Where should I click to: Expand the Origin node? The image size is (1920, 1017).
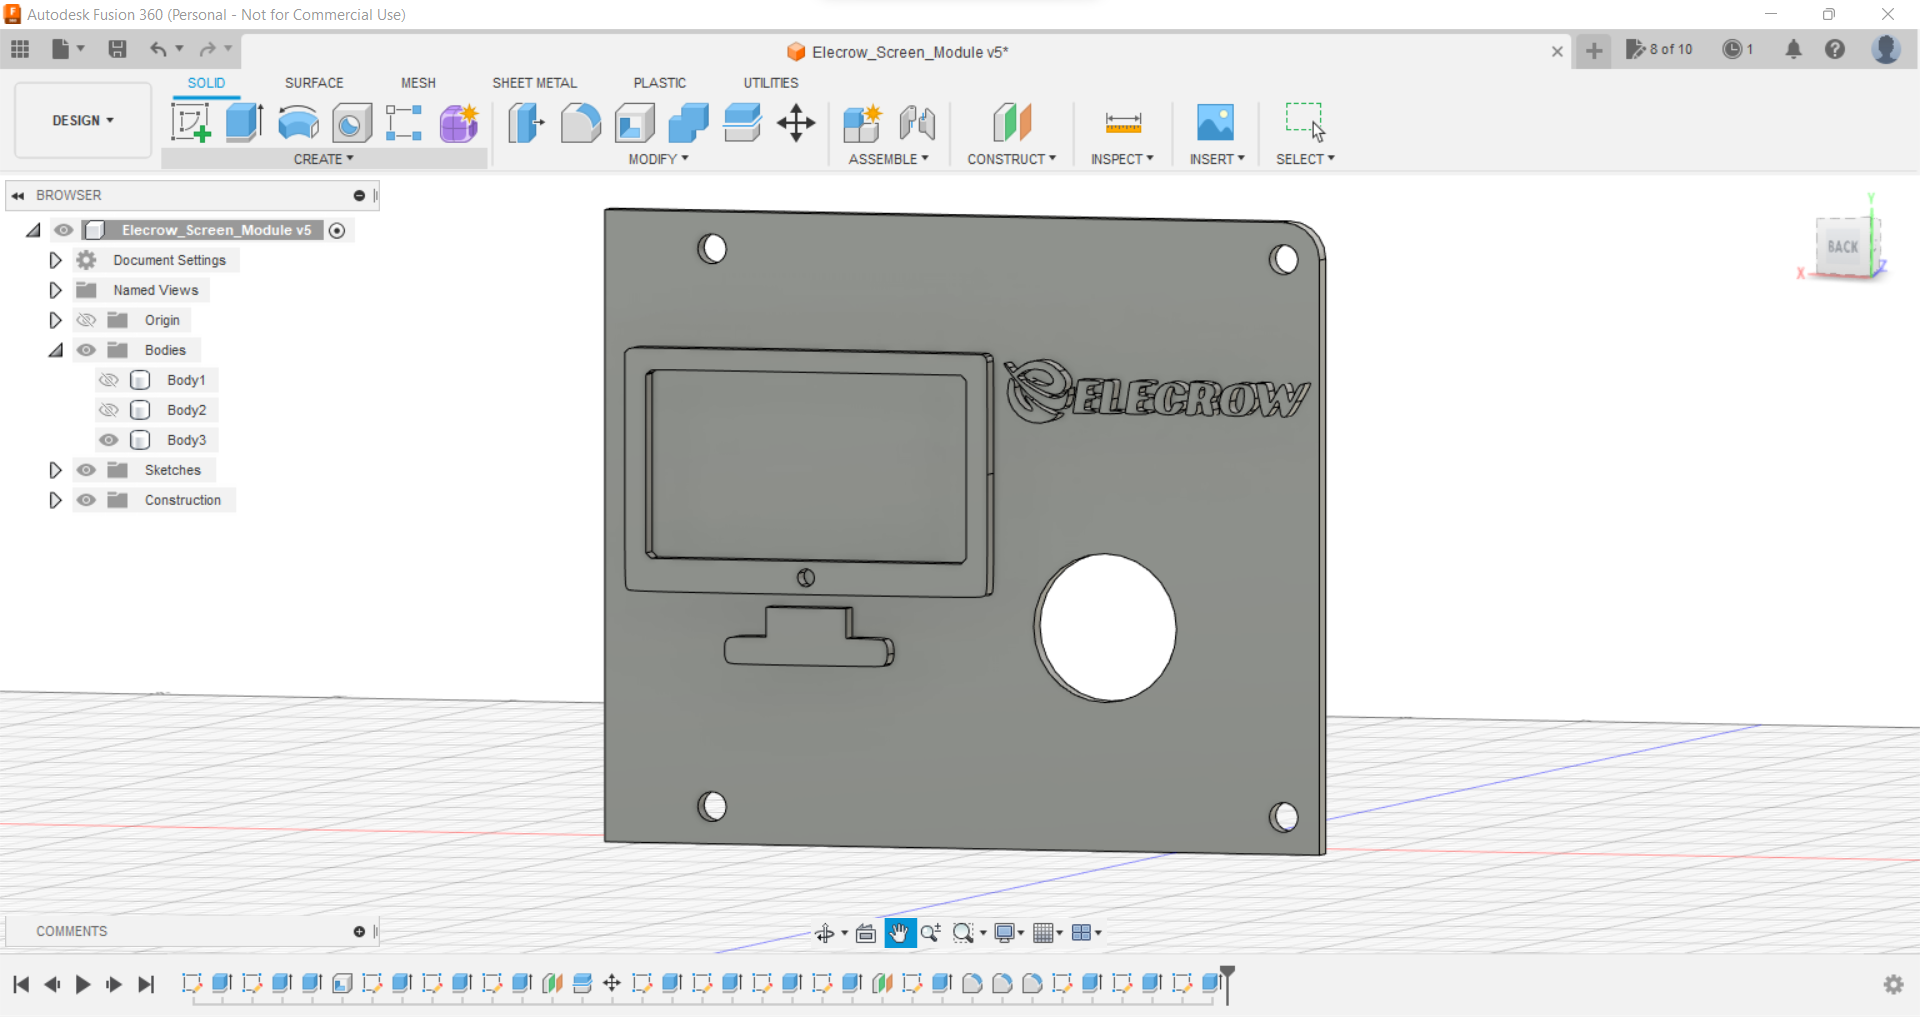click(55, 320)
